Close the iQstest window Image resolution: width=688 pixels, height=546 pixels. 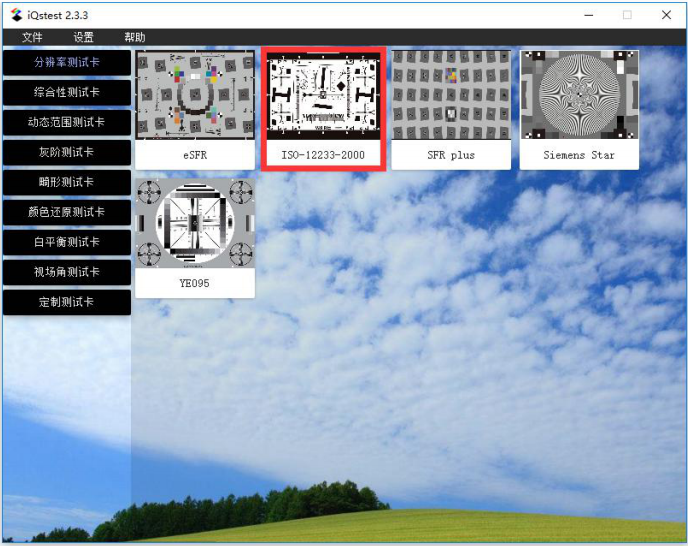click(x=666, y=15)
